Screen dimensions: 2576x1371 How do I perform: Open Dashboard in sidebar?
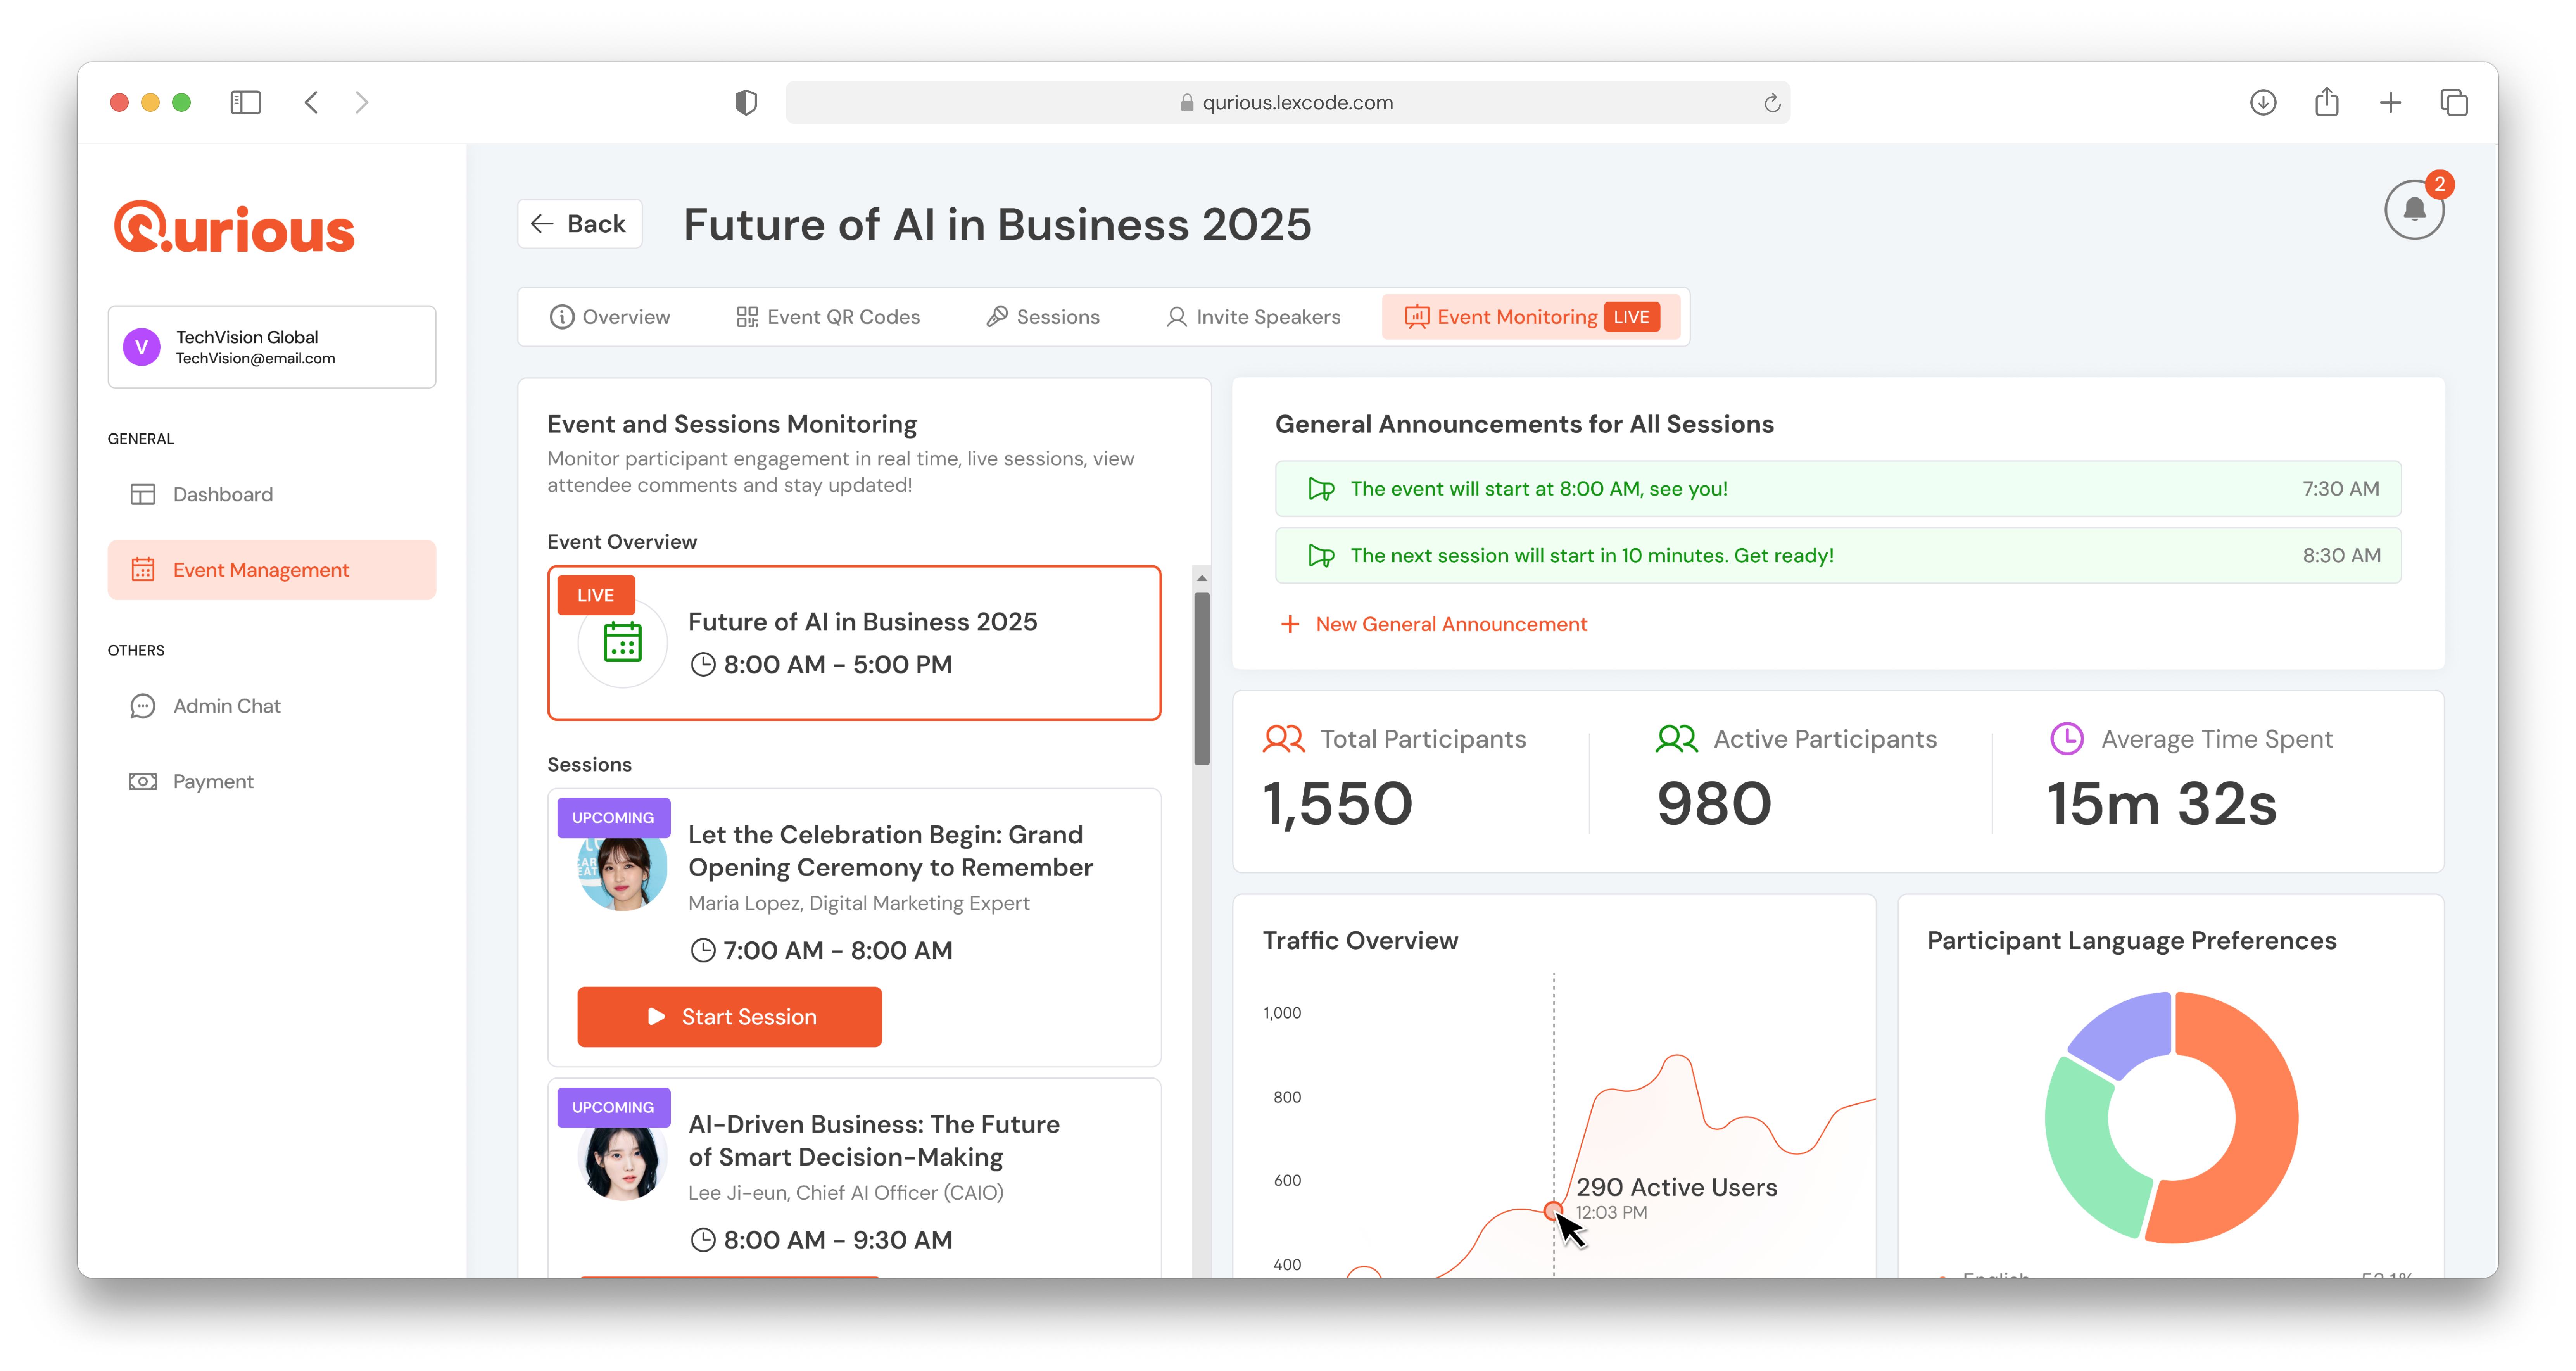272,494
